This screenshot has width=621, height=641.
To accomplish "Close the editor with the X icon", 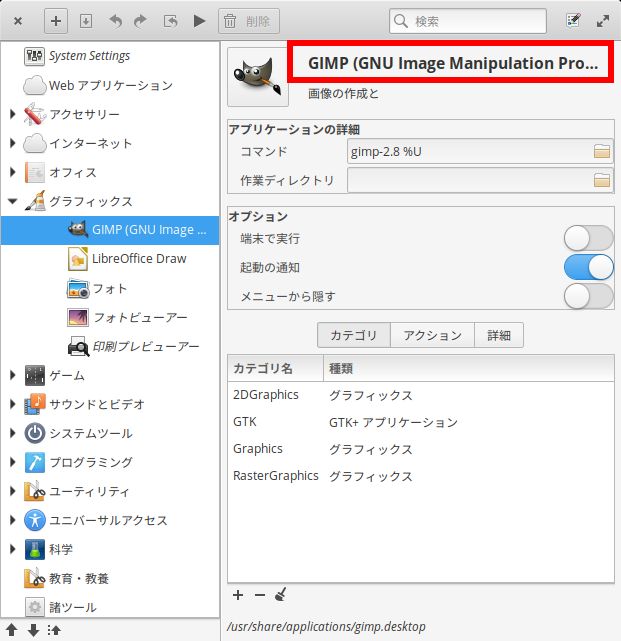I will (x=18, y=21).
